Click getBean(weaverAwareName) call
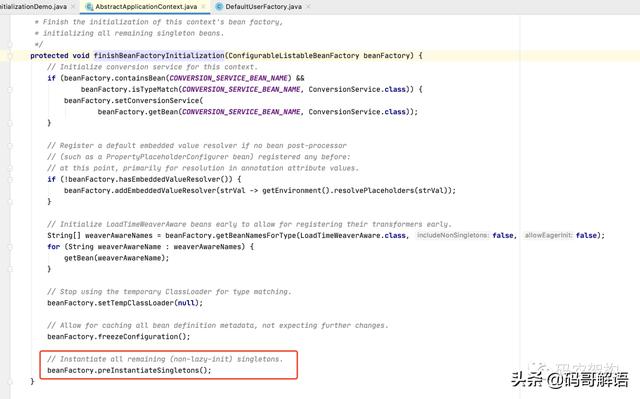The image size is (640, 399). pos(116,258)
